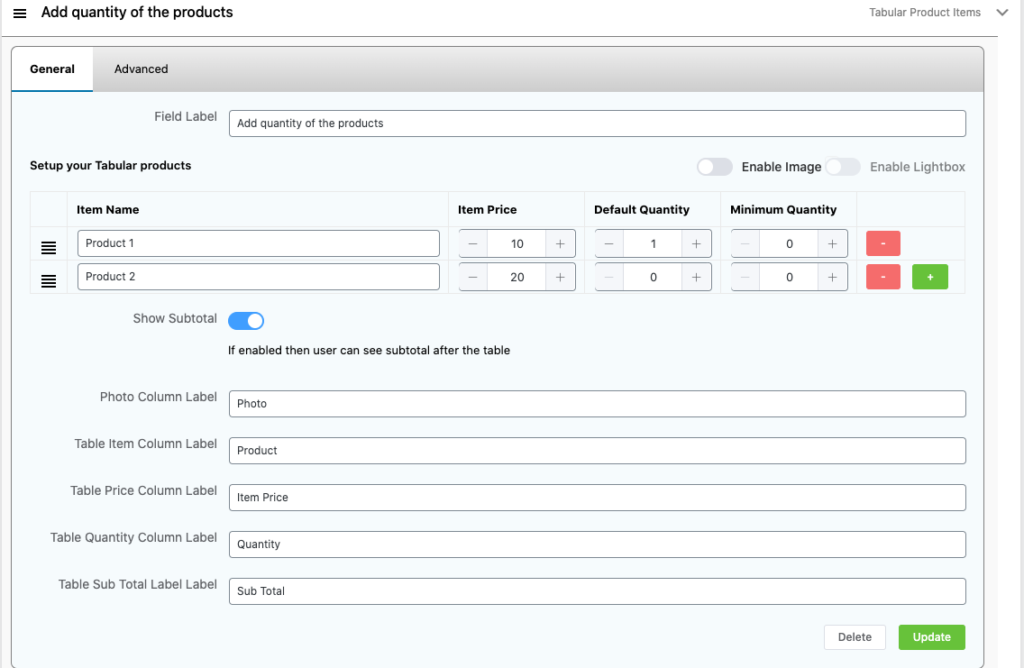Screen dimensions: 1024x668
Task: Click the drag handle for Product 2 row
Action: (x=48, y=279)
